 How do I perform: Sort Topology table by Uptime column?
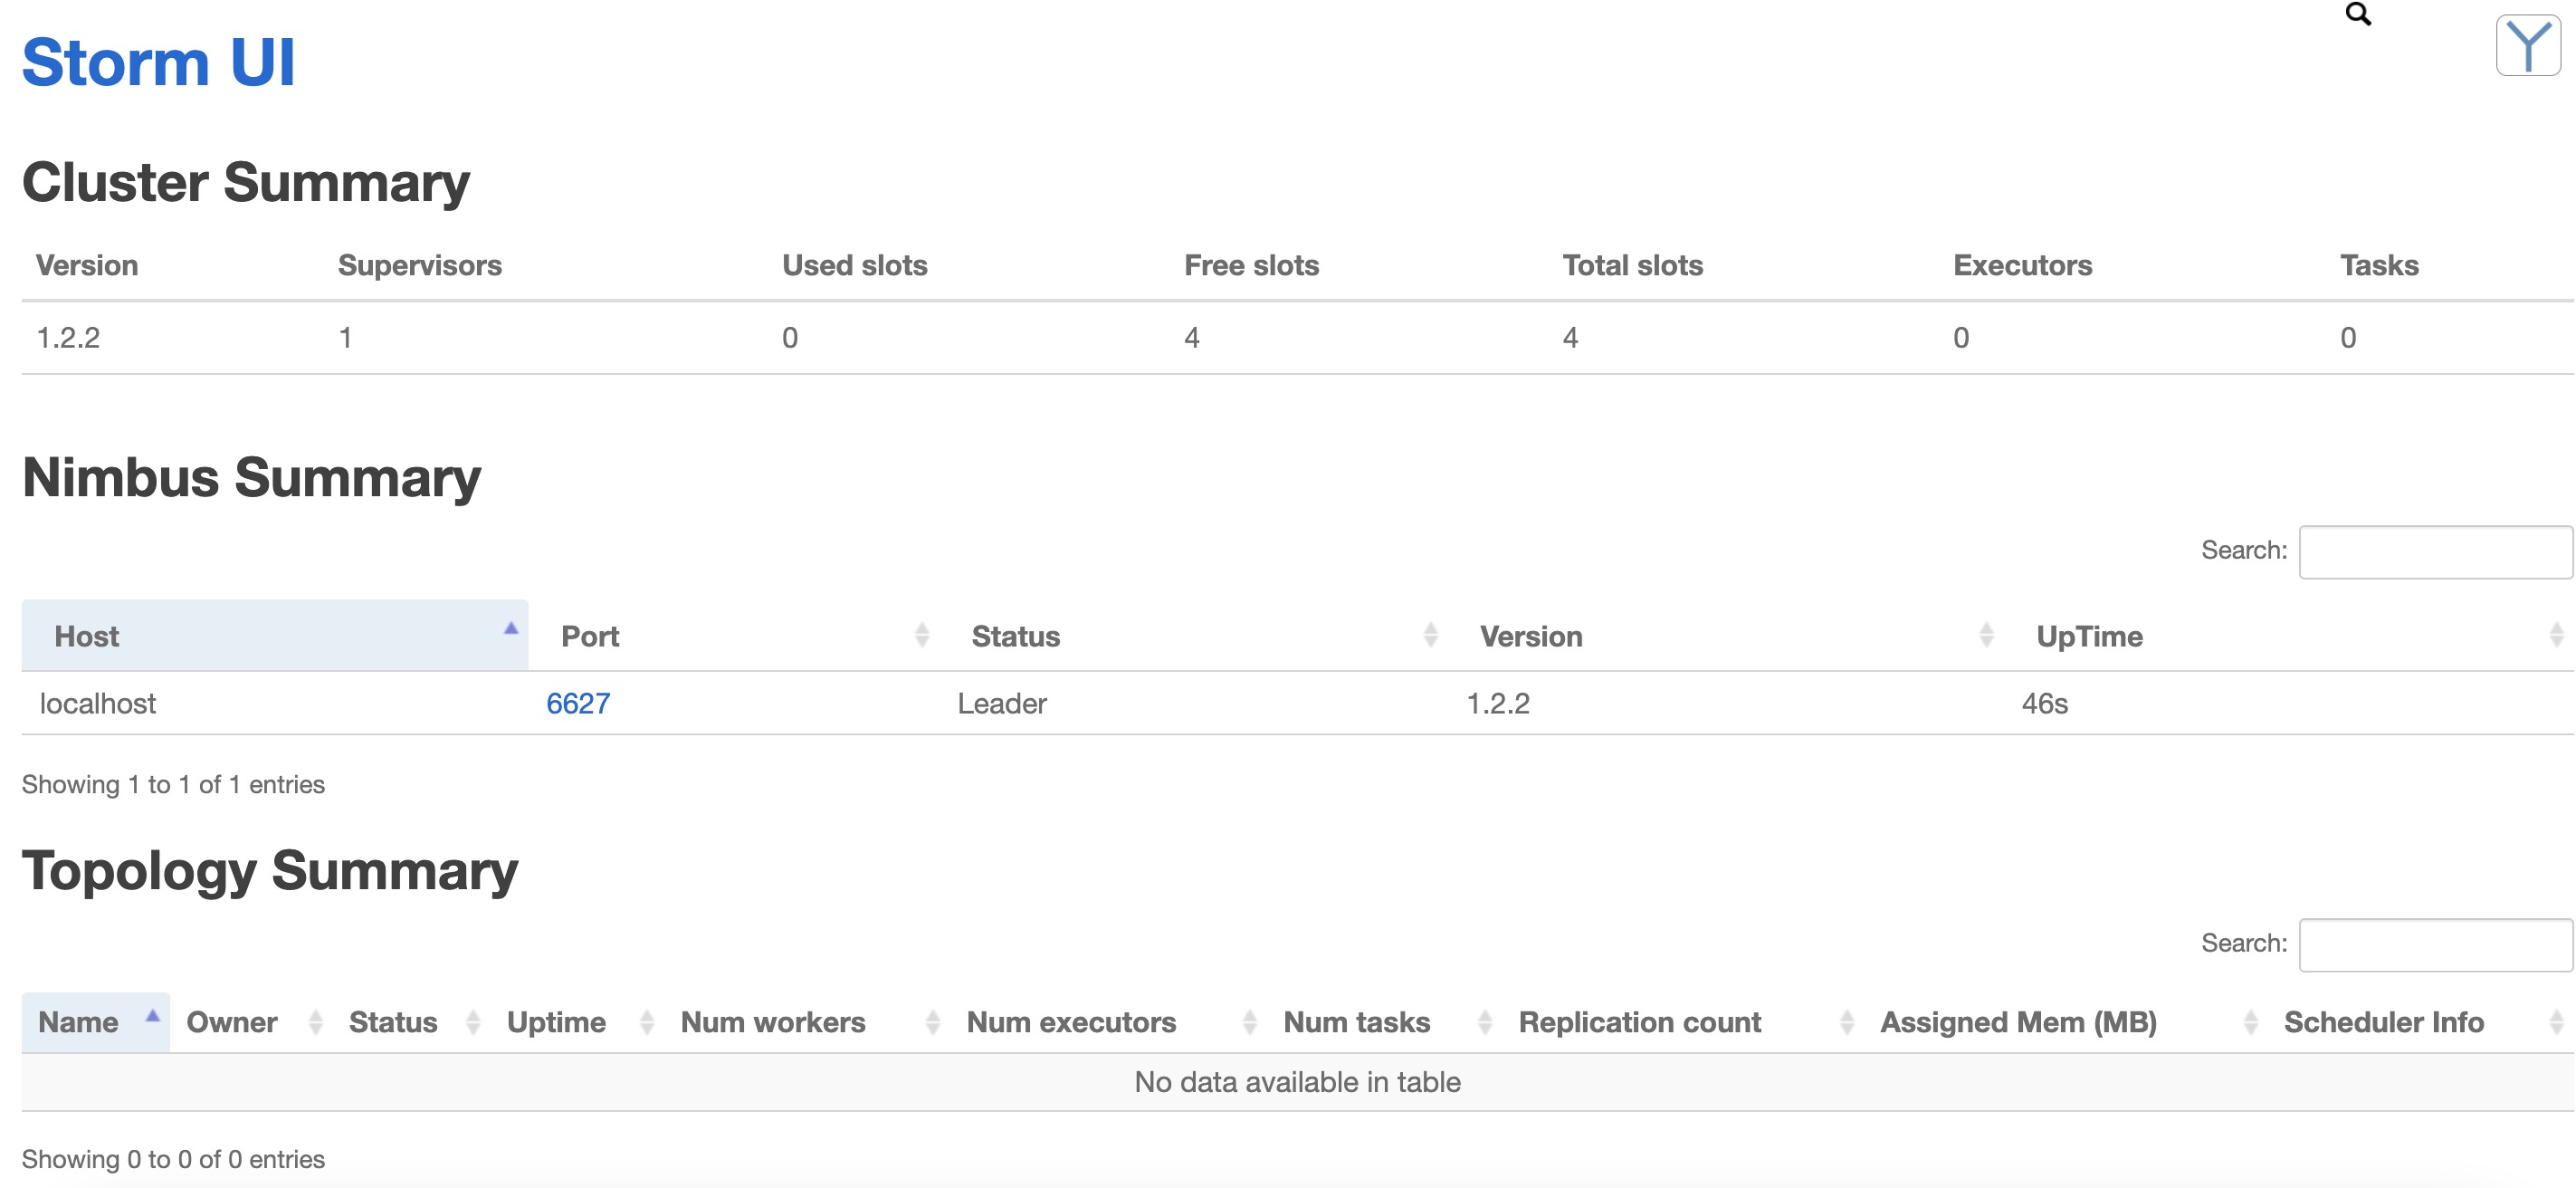[577, 1022]
